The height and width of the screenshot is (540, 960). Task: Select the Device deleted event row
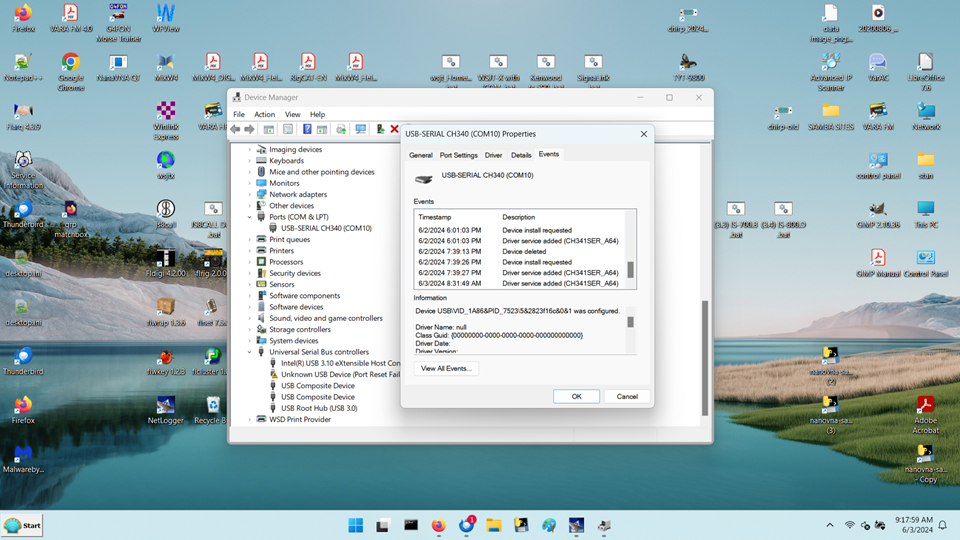pyautogui.click(x=519, y=252)
